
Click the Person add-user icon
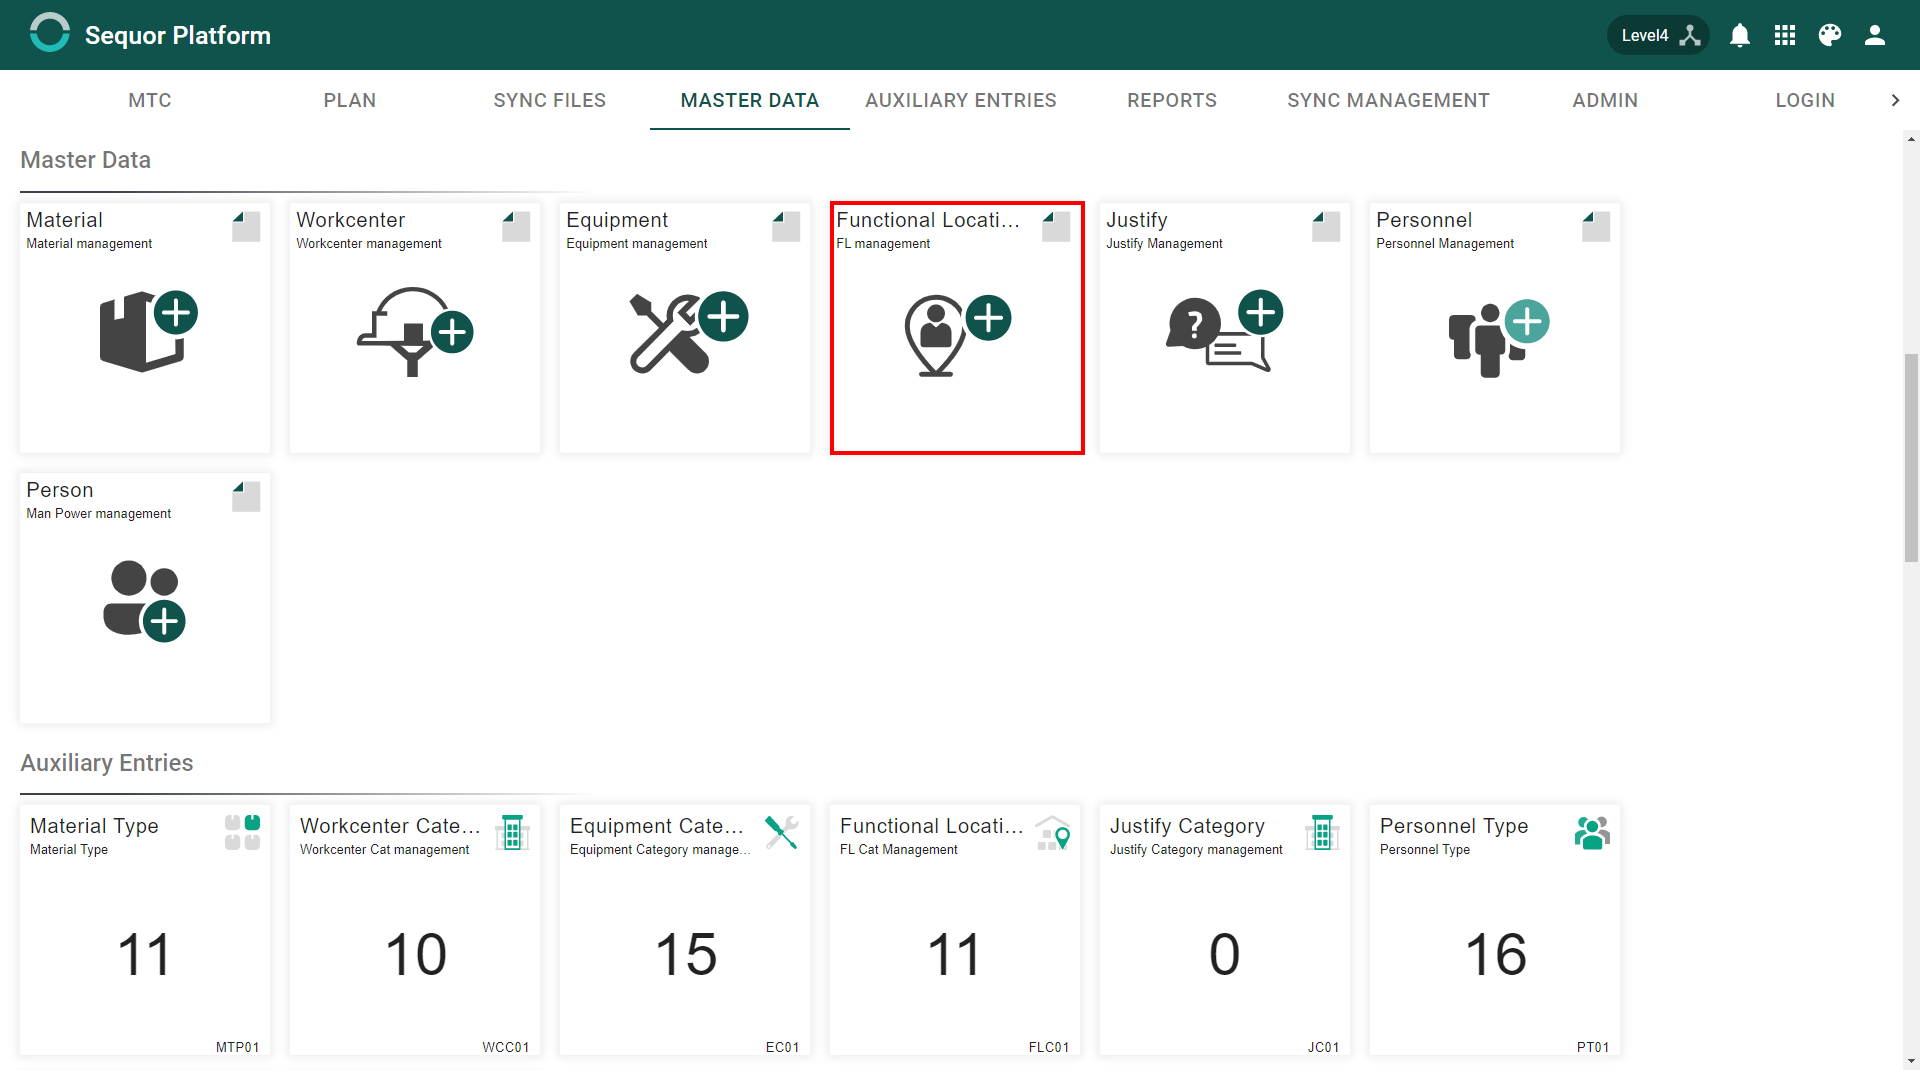click(145, 601)
